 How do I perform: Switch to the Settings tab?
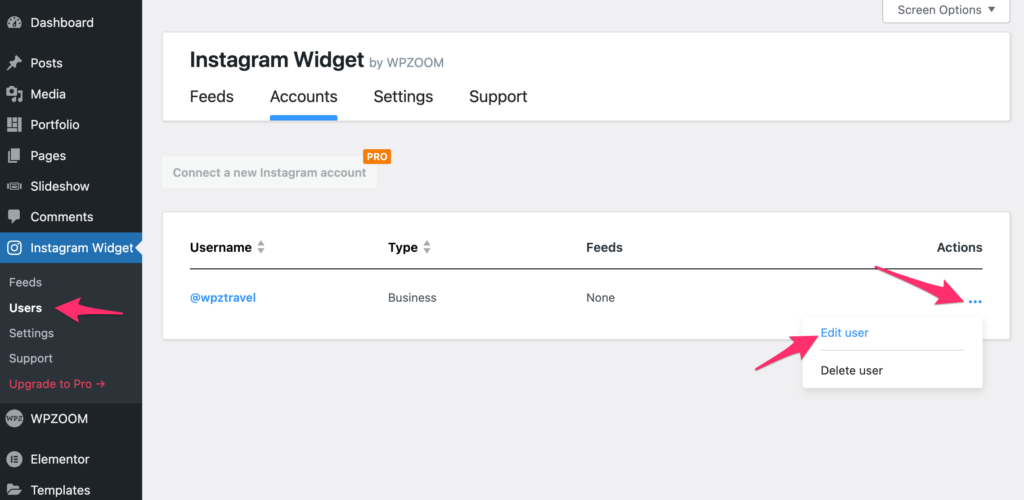pos(403,97)
